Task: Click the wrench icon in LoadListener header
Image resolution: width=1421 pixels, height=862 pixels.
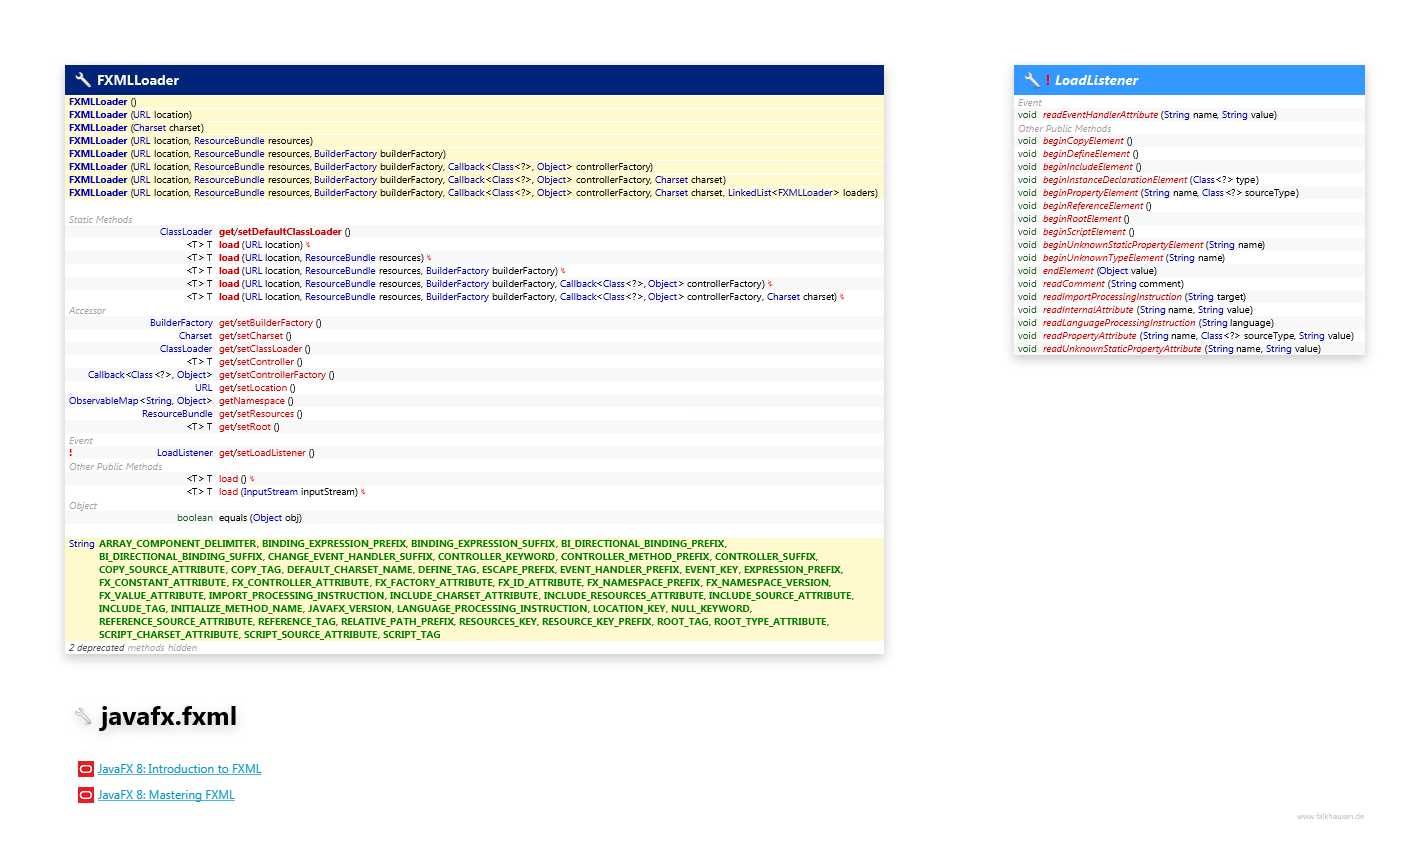Action: pyautogui.click(x=1032, y=80)
